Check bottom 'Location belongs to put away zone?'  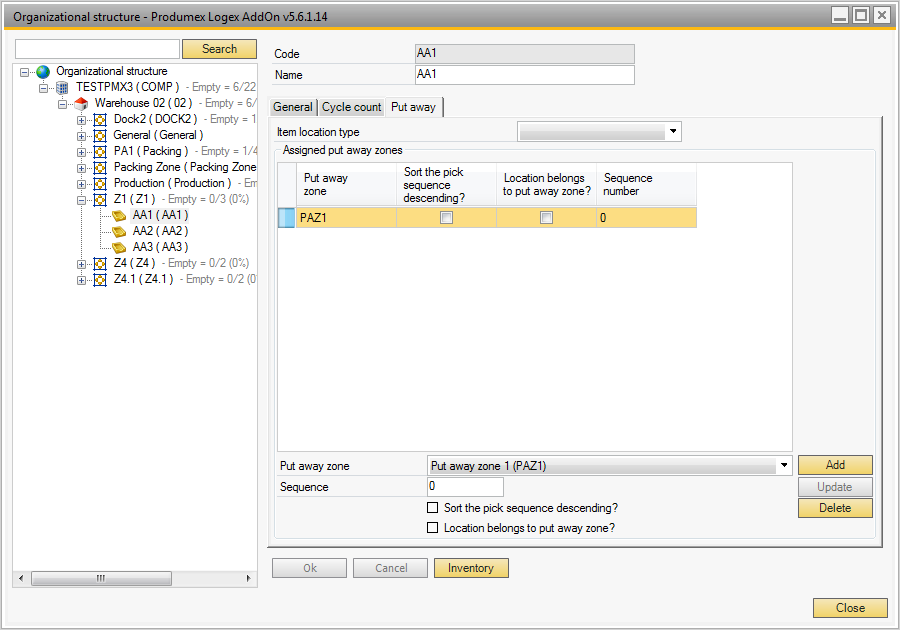click(433, 528)
